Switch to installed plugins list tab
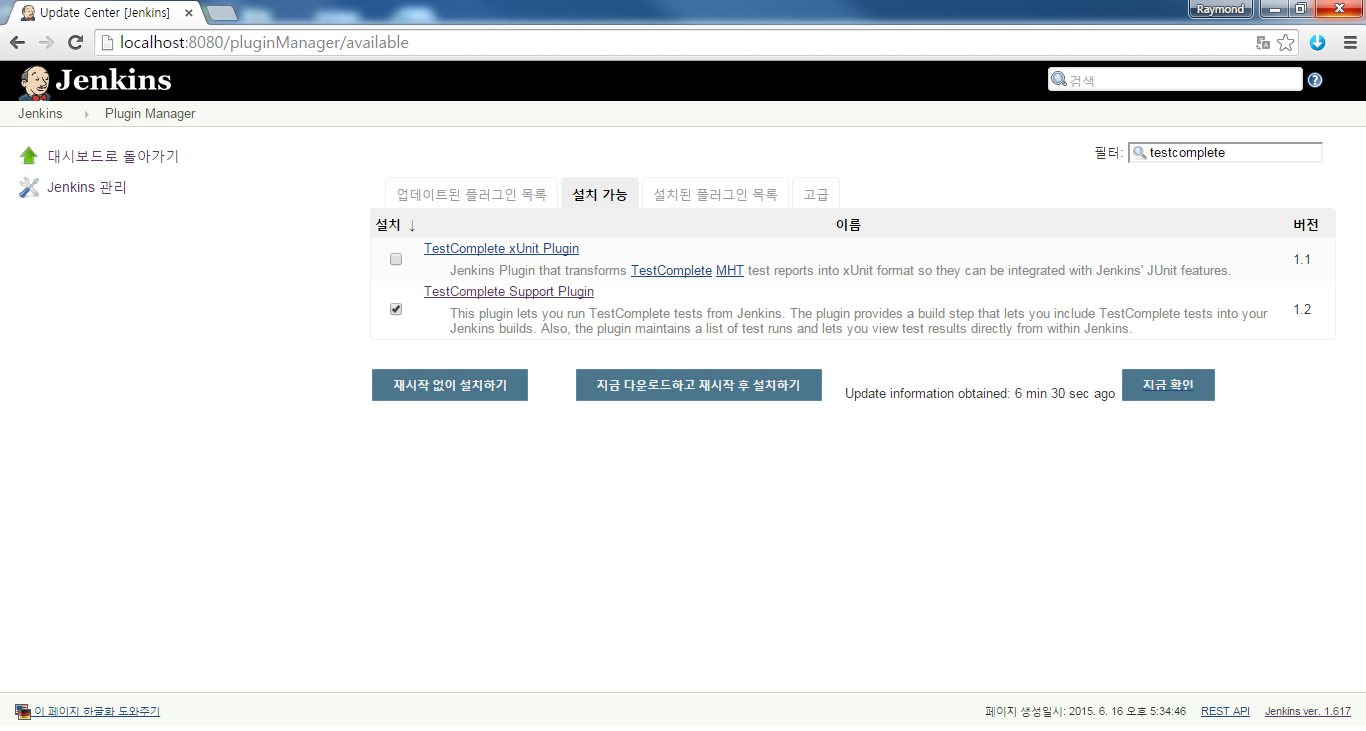The width and height of the screenshot is (1366, 731). (715, 194)
